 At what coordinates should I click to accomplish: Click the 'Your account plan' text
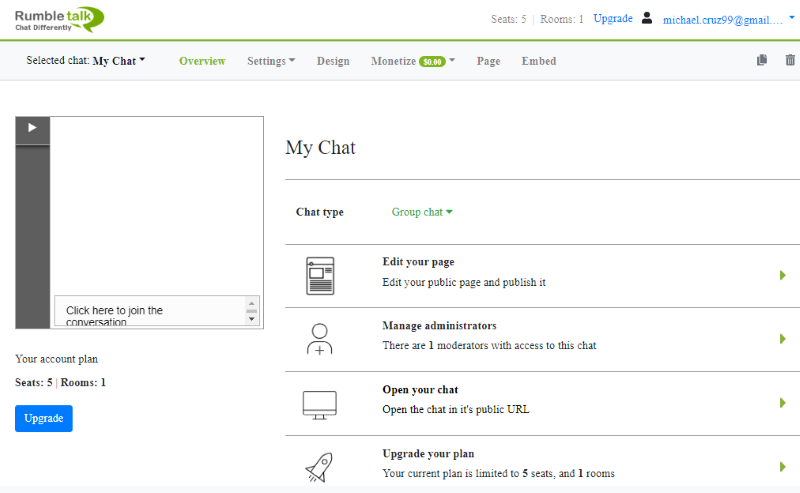pyautogui.click(x=57, y=359)
